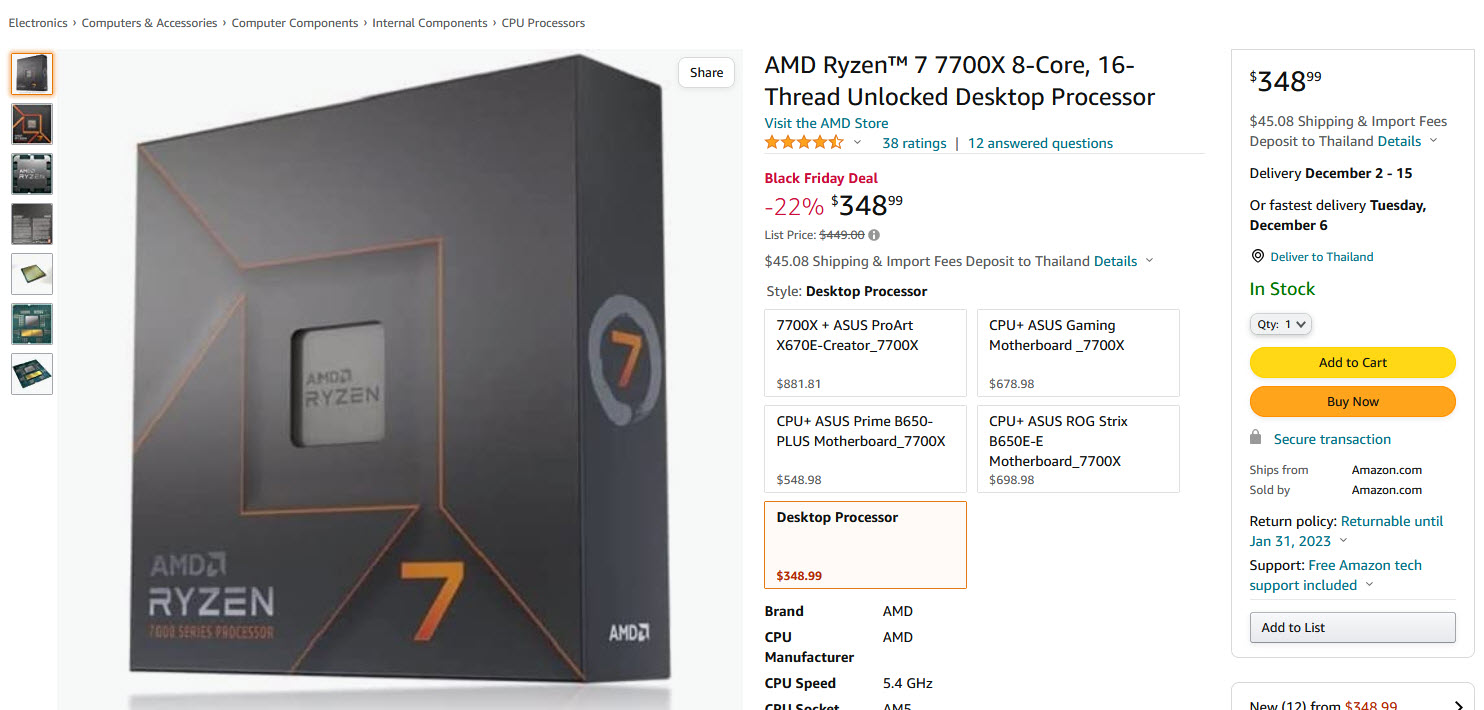Click the Add to Cart button
Viewport: 1484px width, 710px height.
(1352, 362)
